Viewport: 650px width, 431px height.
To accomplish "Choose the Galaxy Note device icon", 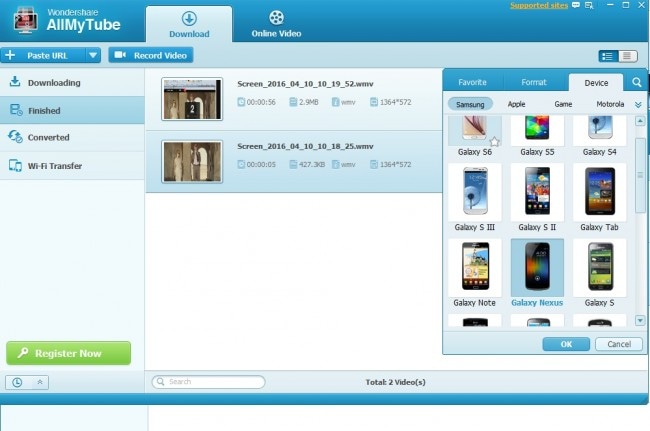I will pos(475,266).
